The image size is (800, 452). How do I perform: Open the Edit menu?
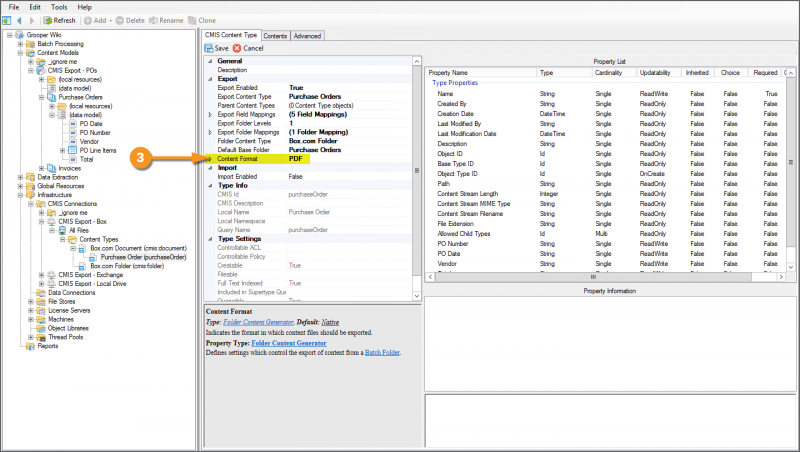point(35,7)
